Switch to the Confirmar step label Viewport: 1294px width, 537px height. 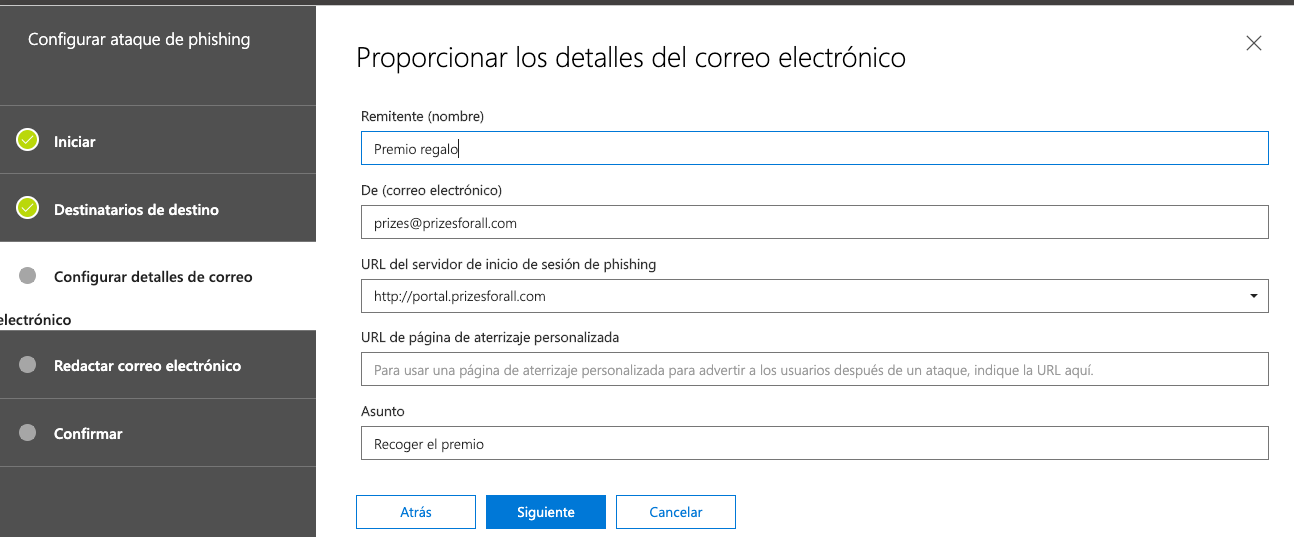point(88,434)
